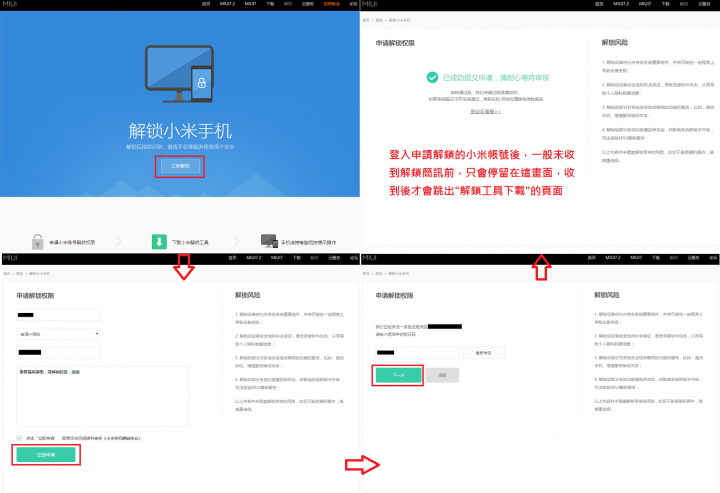Viewport: 720px width, 493px height.
Task: Click MIUI logo on the verification code page
Action: coord(370,258)
